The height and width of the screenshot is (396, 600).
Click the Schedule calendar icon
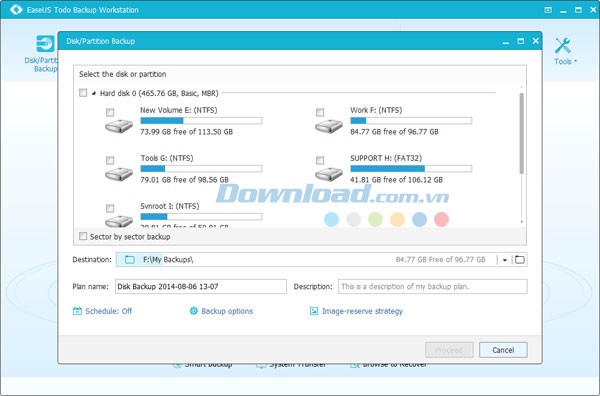pos(77,311)
